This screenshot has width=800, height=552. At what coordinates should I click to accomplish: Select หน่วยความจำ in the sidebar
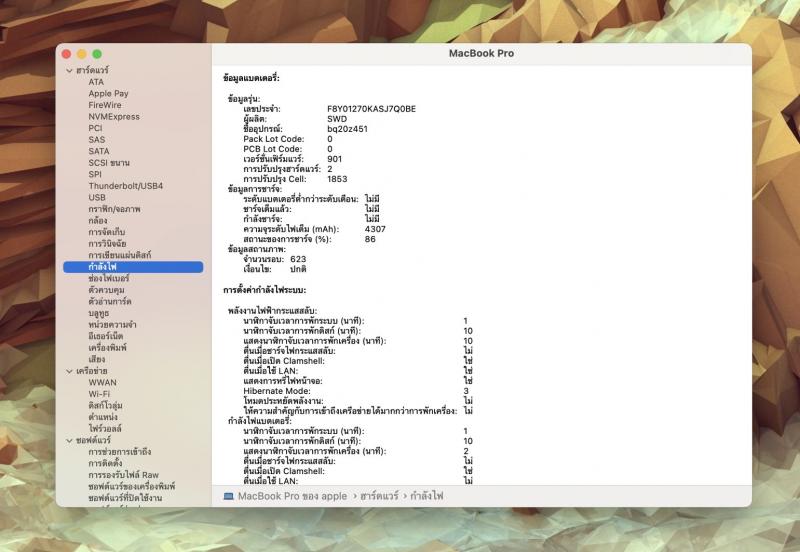pos(112,324)
